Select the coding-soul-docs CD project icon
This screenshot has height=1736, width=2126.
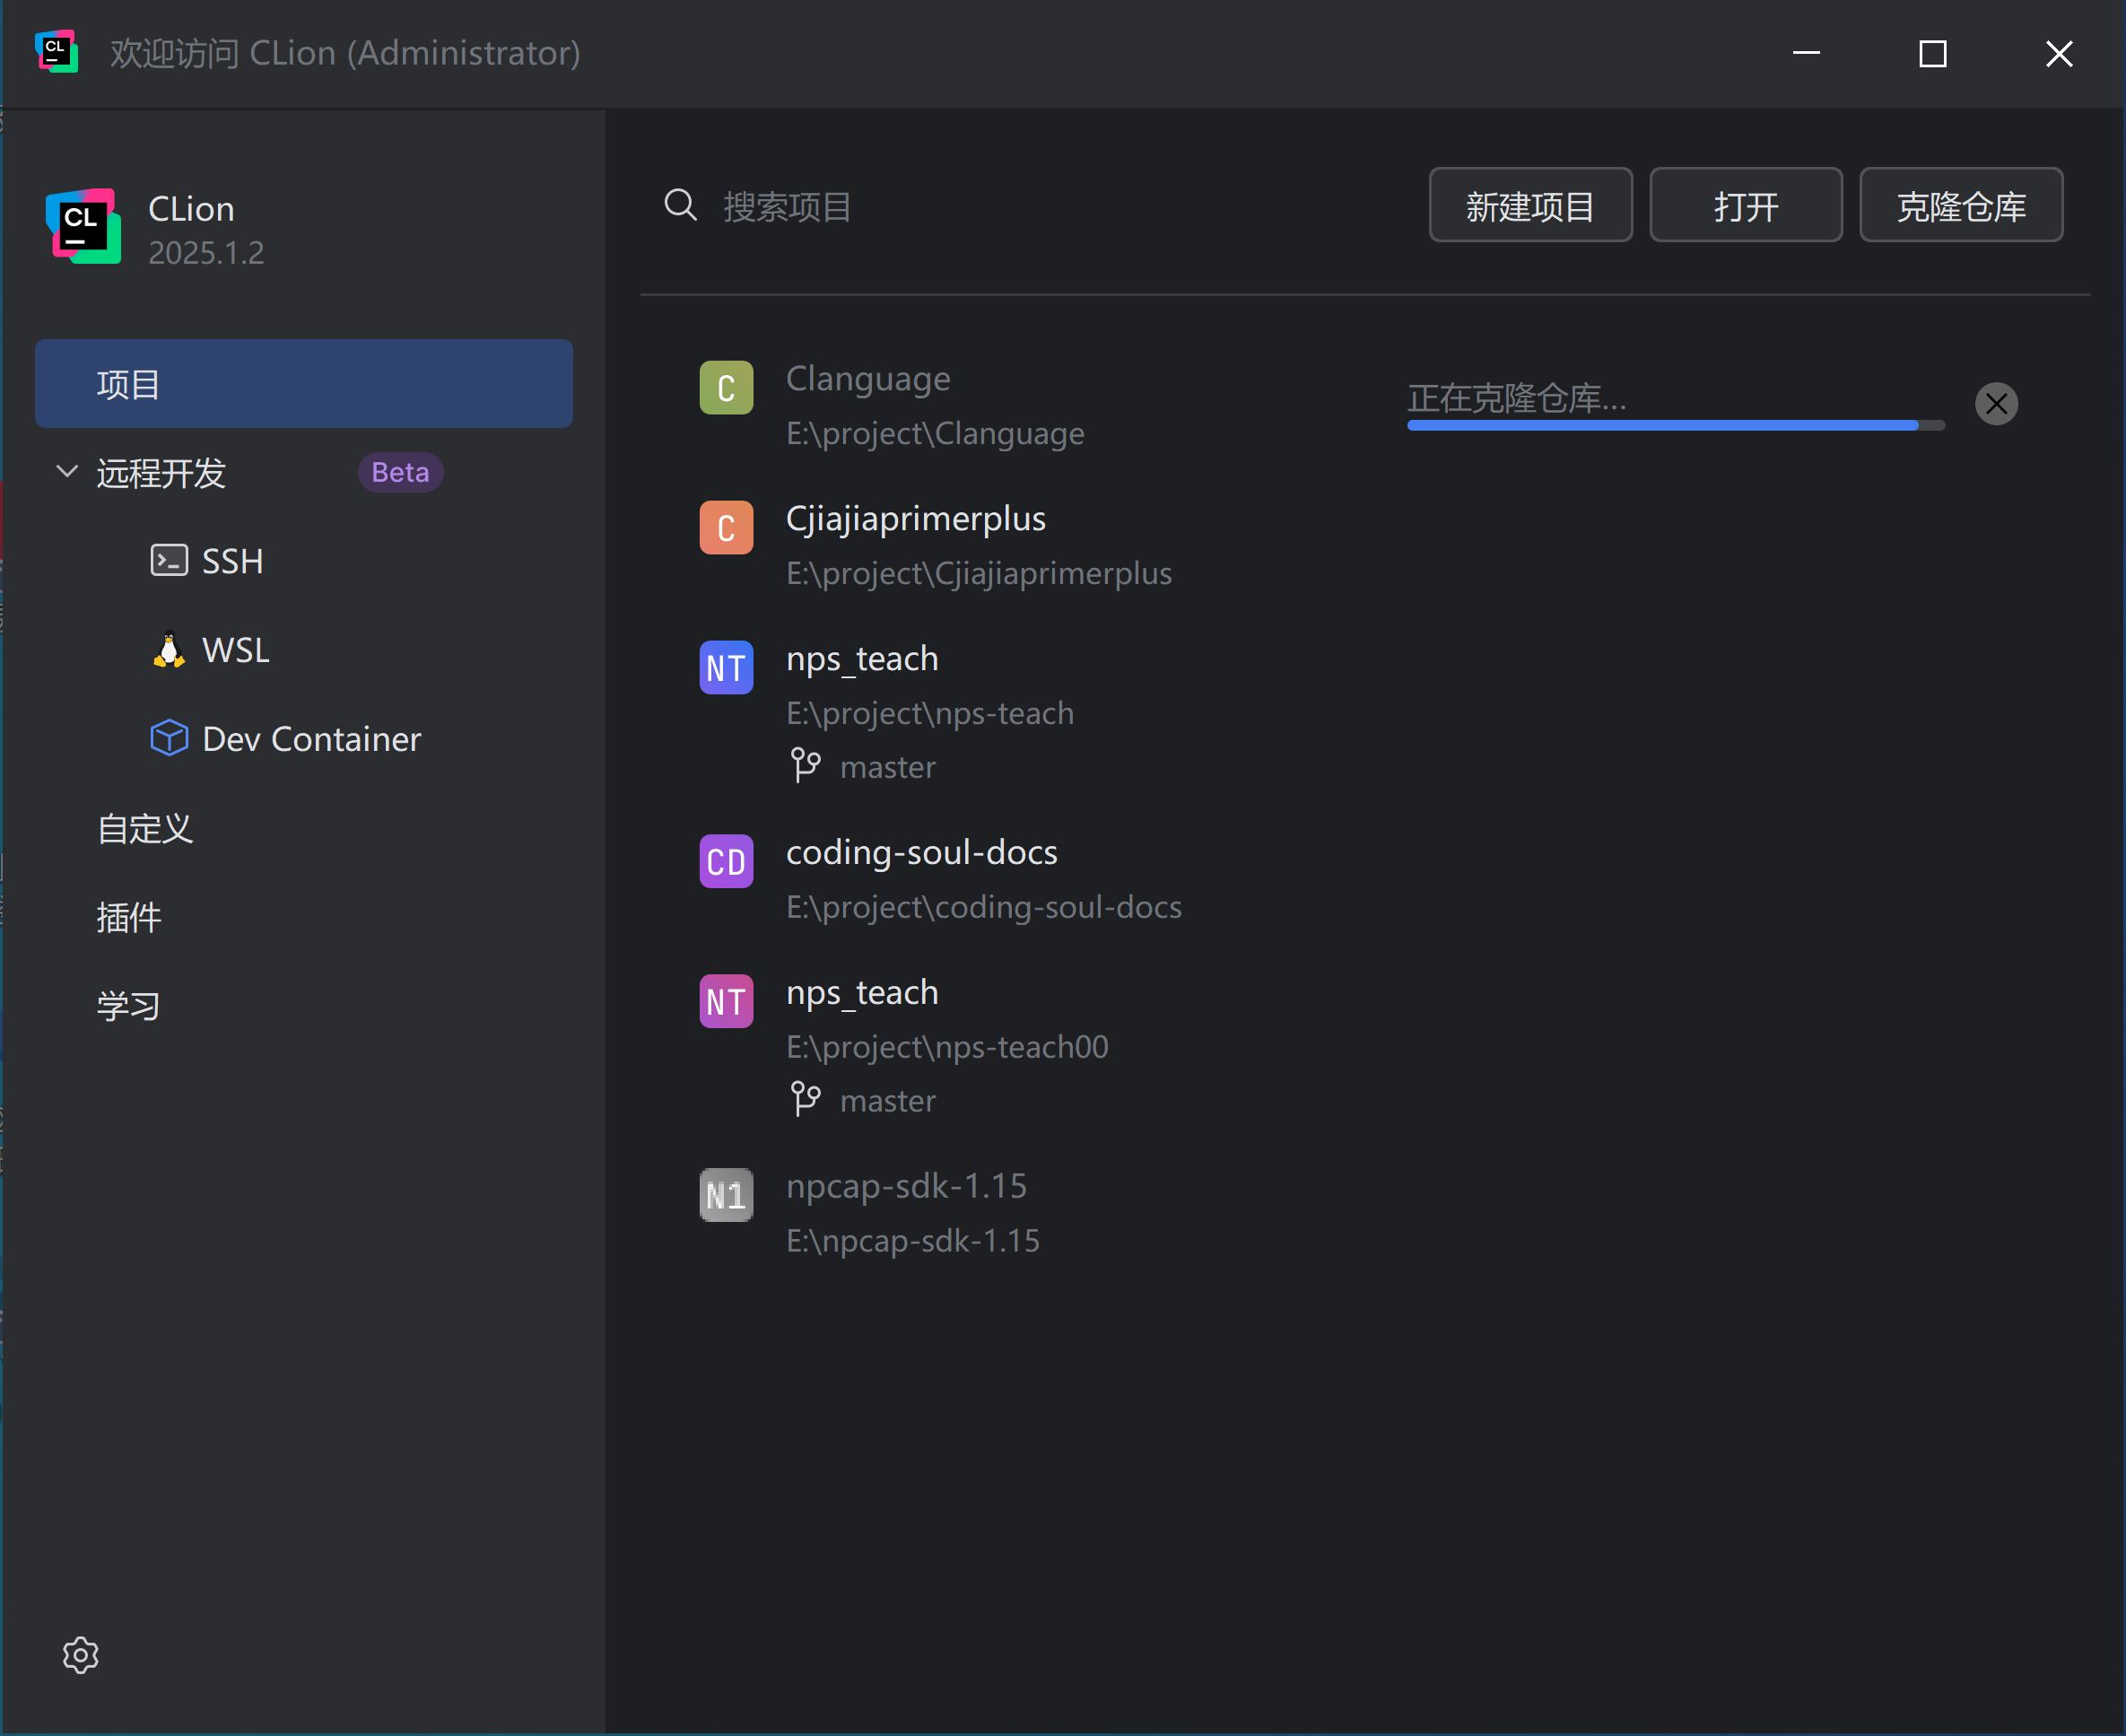[x=726, y=860]
